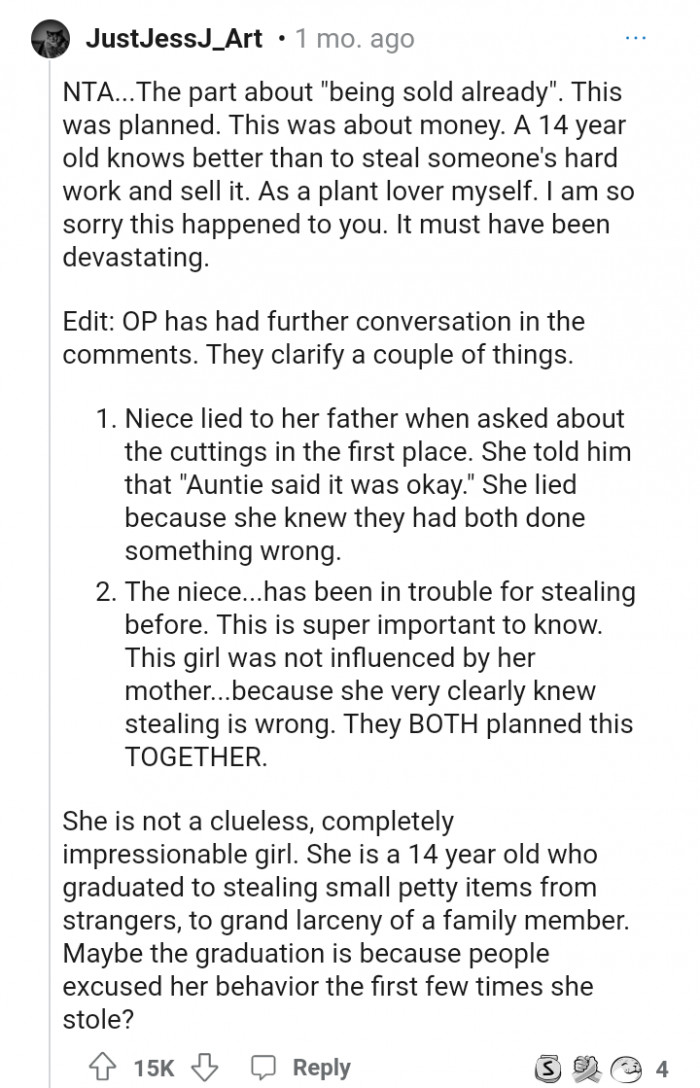
Task: Downvote this comment
Action: (207, 1067)
